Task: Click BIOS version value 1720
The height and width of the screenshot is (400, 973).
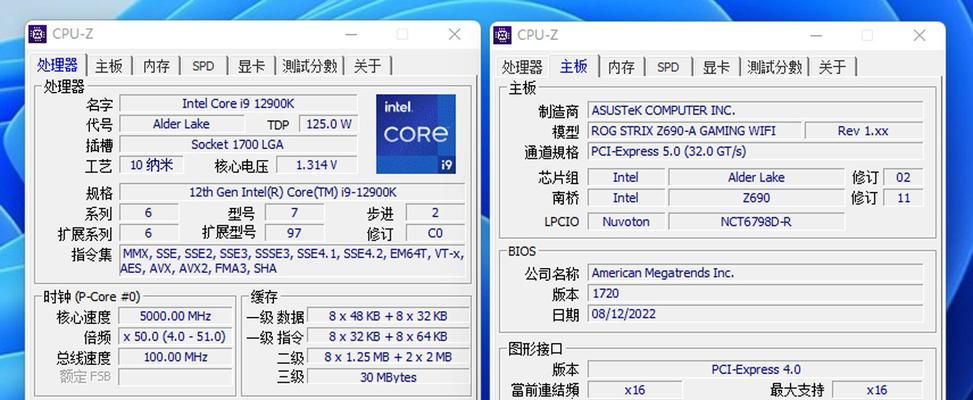Action: (755, 293)
